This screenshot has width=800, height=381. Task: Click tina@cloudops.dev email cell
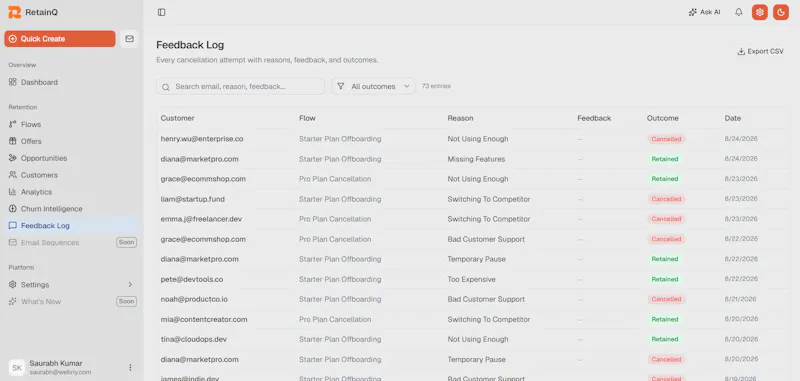point(194,339)
